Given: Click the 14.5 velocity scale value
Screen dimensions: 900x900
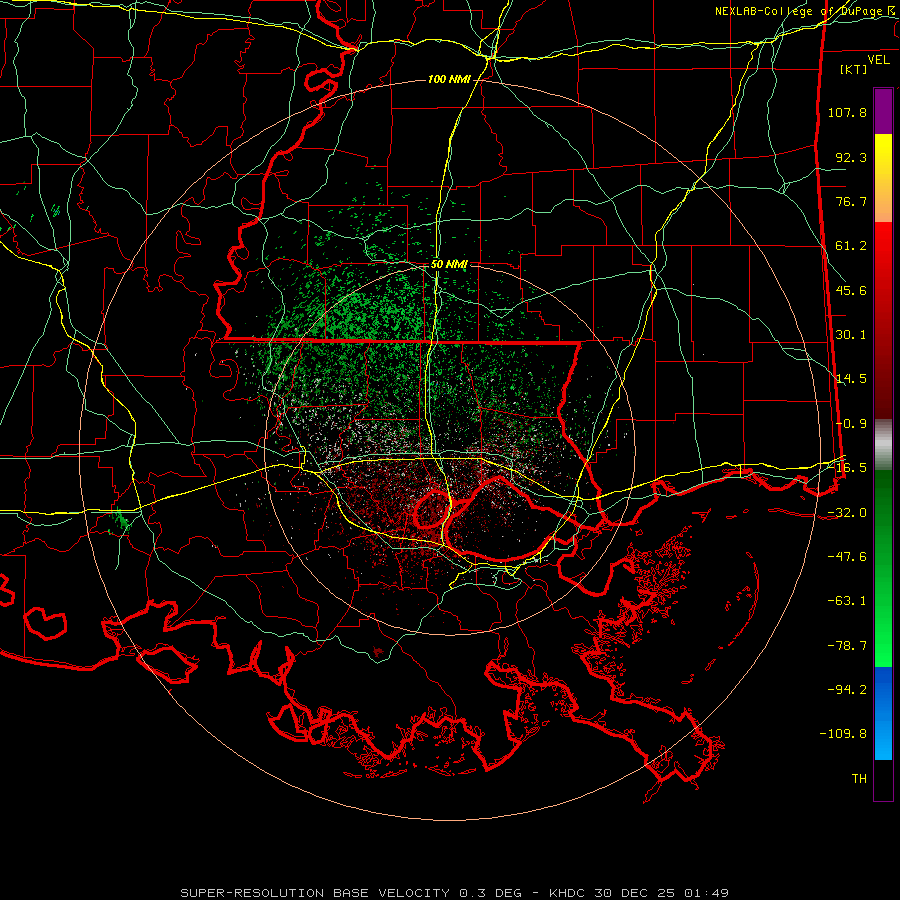Looking at the screenshot, I should coord(851,379).
